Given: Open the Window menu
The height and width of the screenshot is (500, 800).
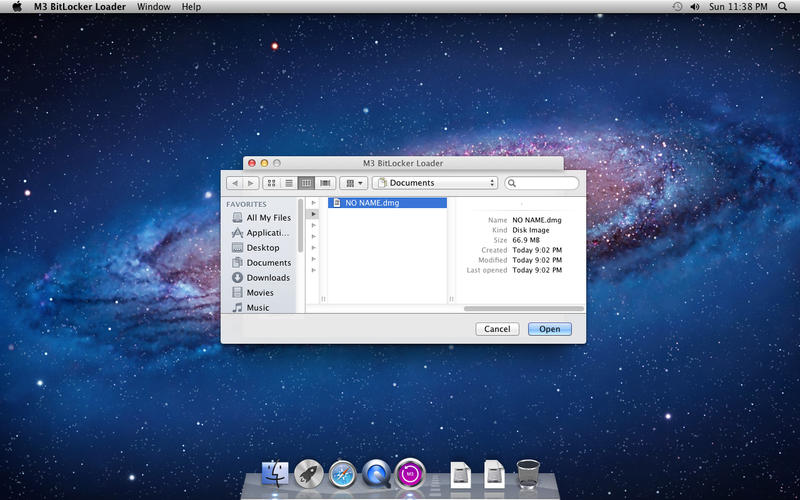Looking at the screenshot, I should point(154,7).
